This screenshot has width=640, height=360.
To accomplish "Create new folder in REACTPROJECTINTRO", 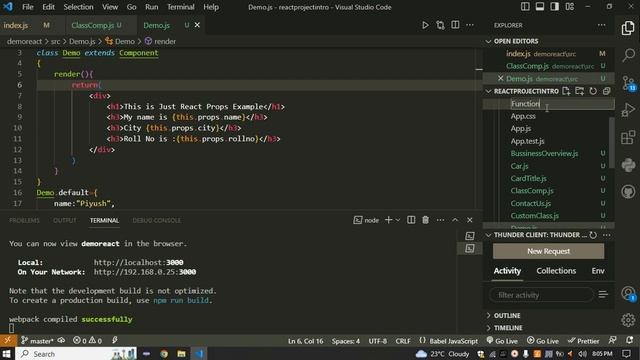I will [580, 91].
